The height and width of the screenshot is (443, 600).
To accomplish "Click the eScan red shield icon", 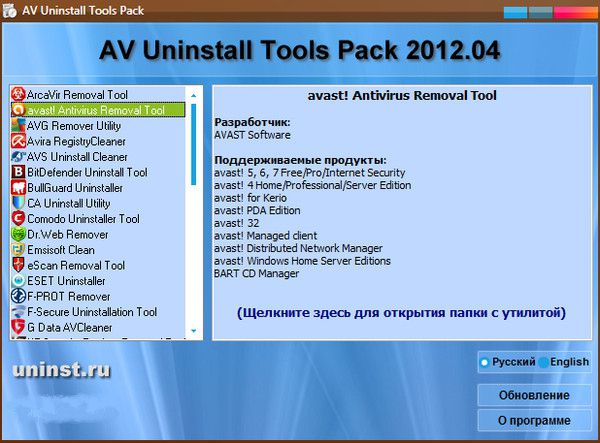I will pyautogui.click(x=18, y=265).
